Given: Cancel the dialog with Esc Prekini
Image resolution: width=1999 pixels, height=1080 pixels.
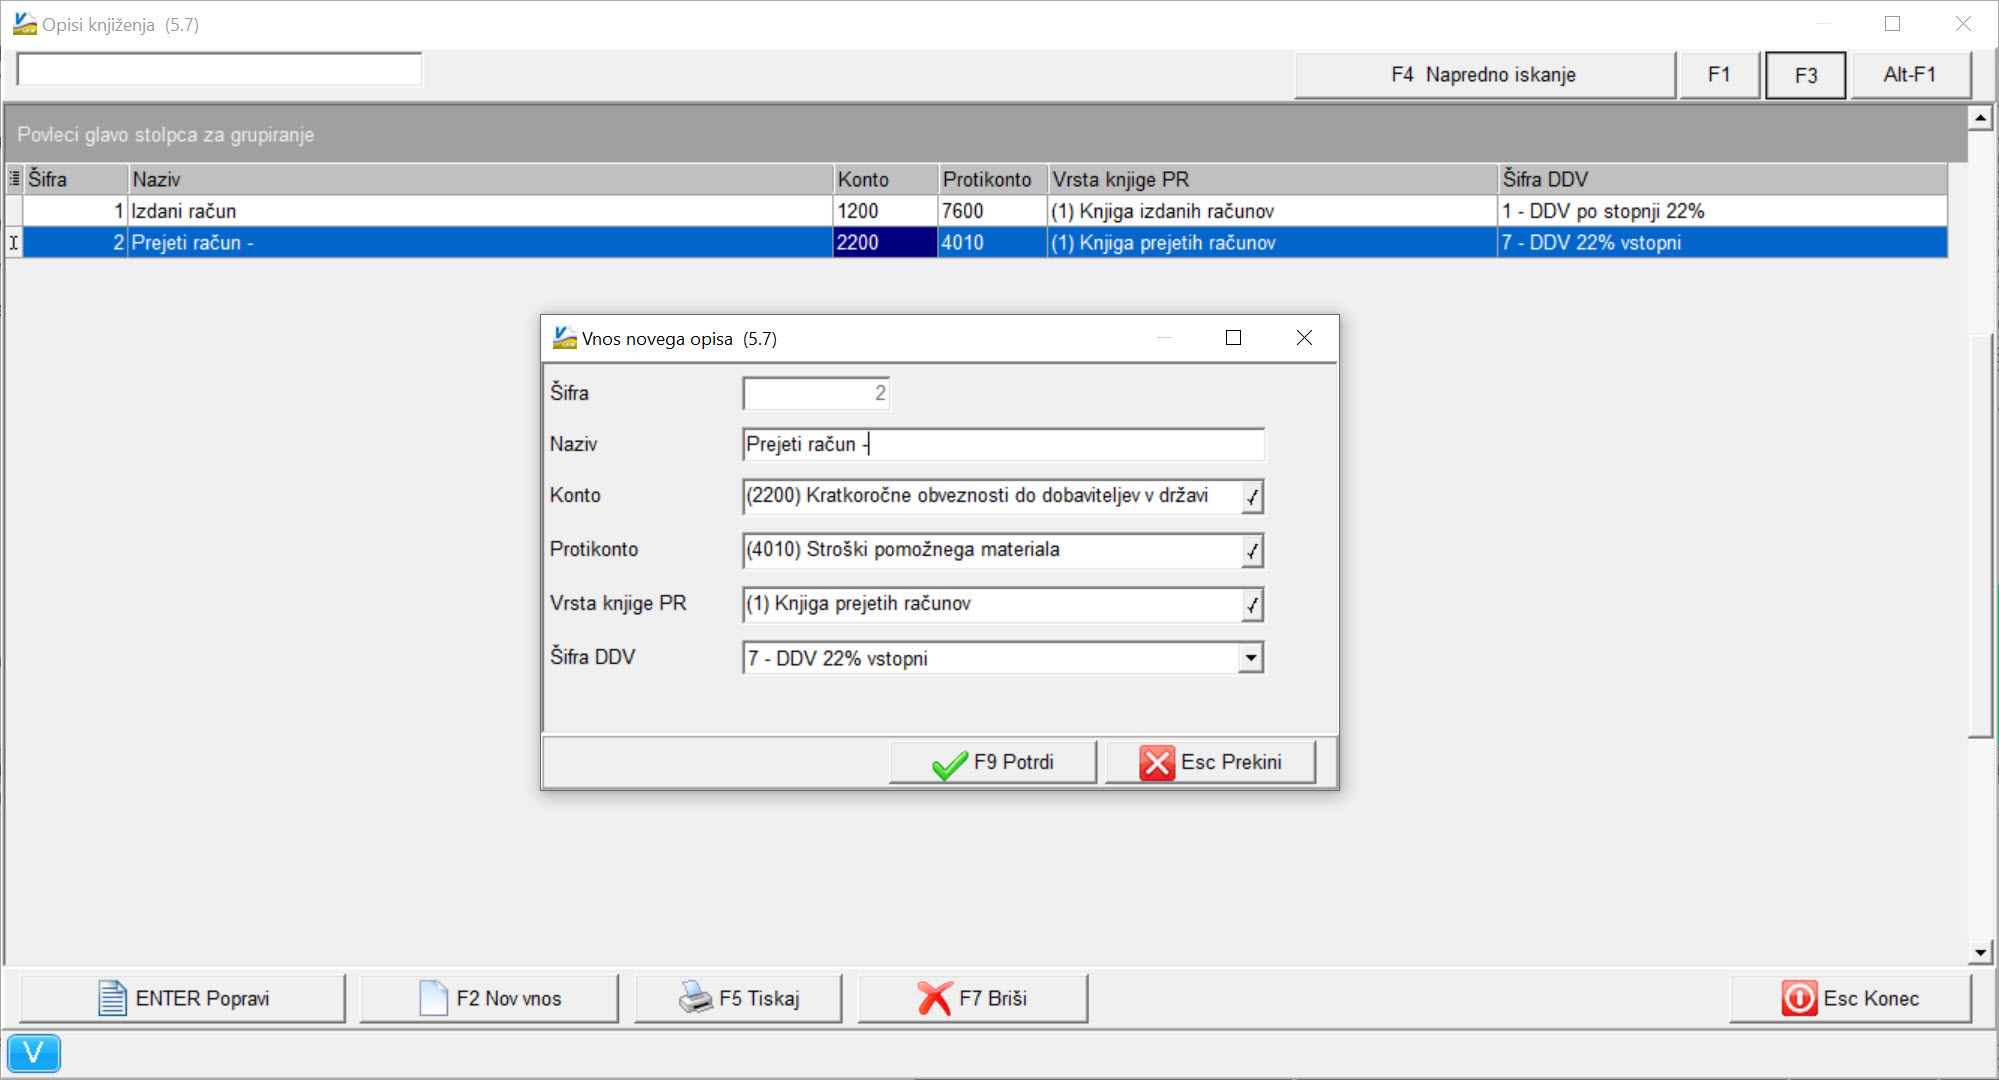Looking at the screenshot, I should 1210,763.
